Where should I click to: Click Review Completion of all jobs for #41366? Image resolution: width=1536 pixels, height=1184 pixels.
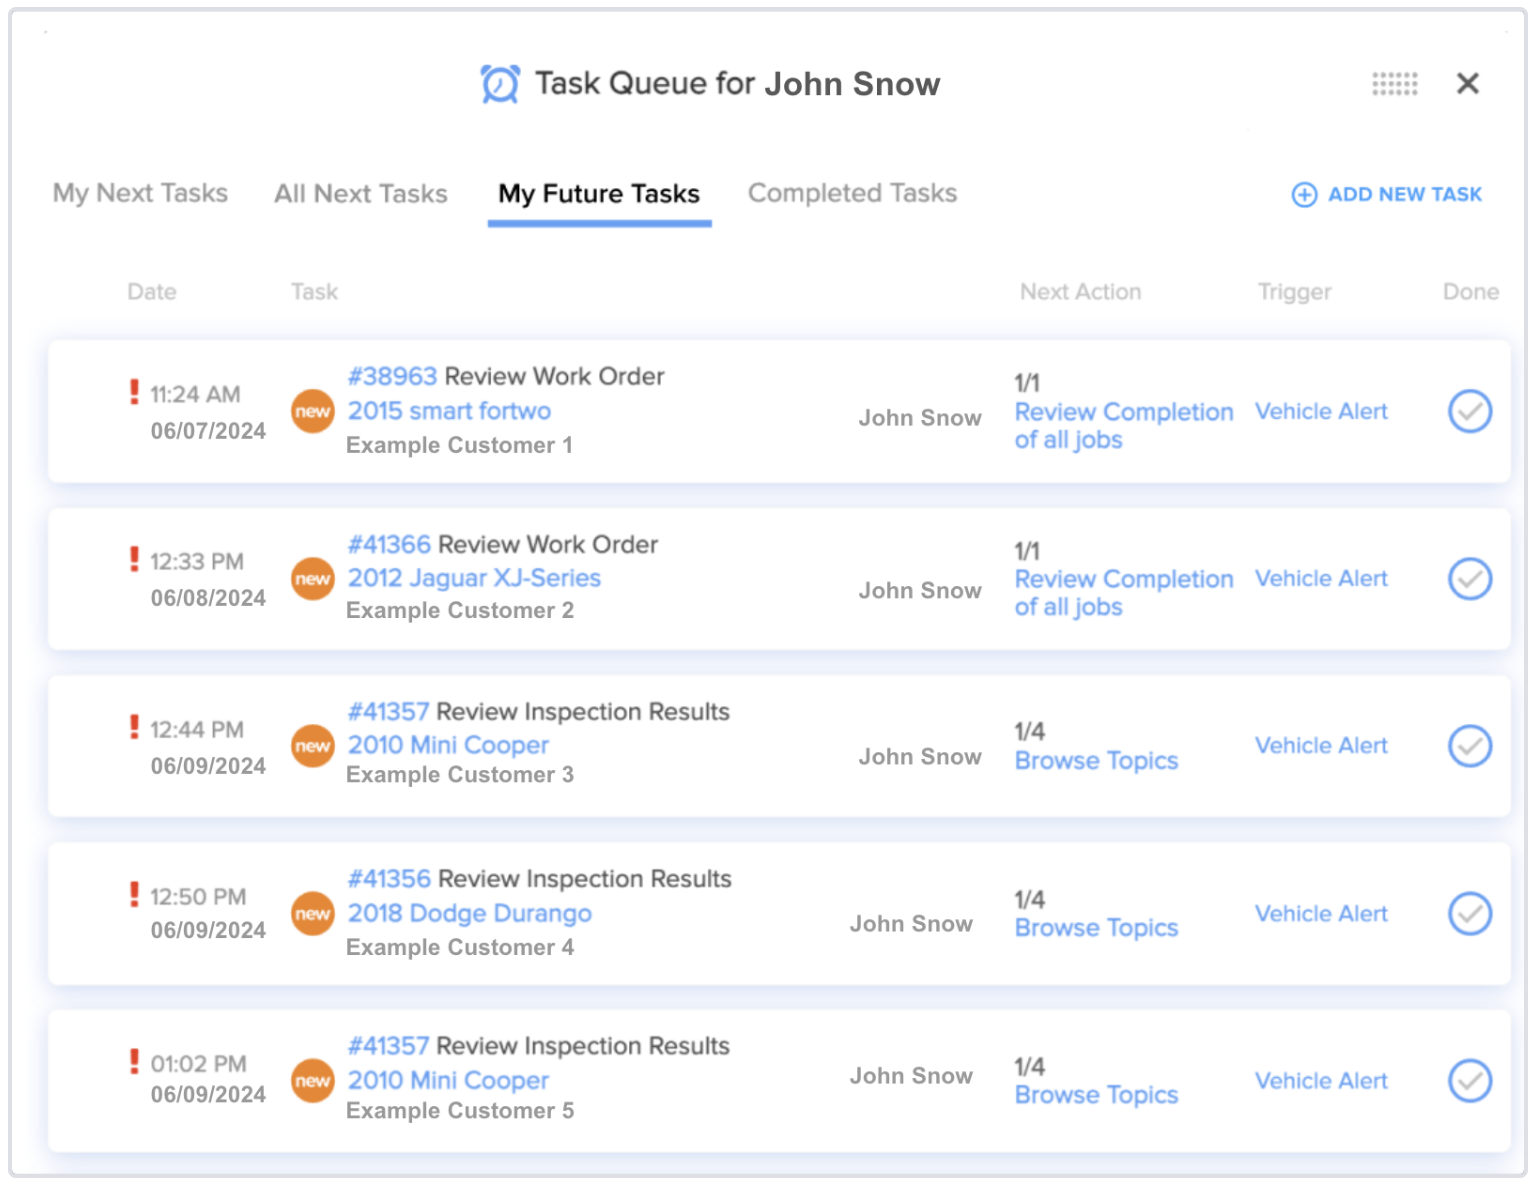point(1124,593)
